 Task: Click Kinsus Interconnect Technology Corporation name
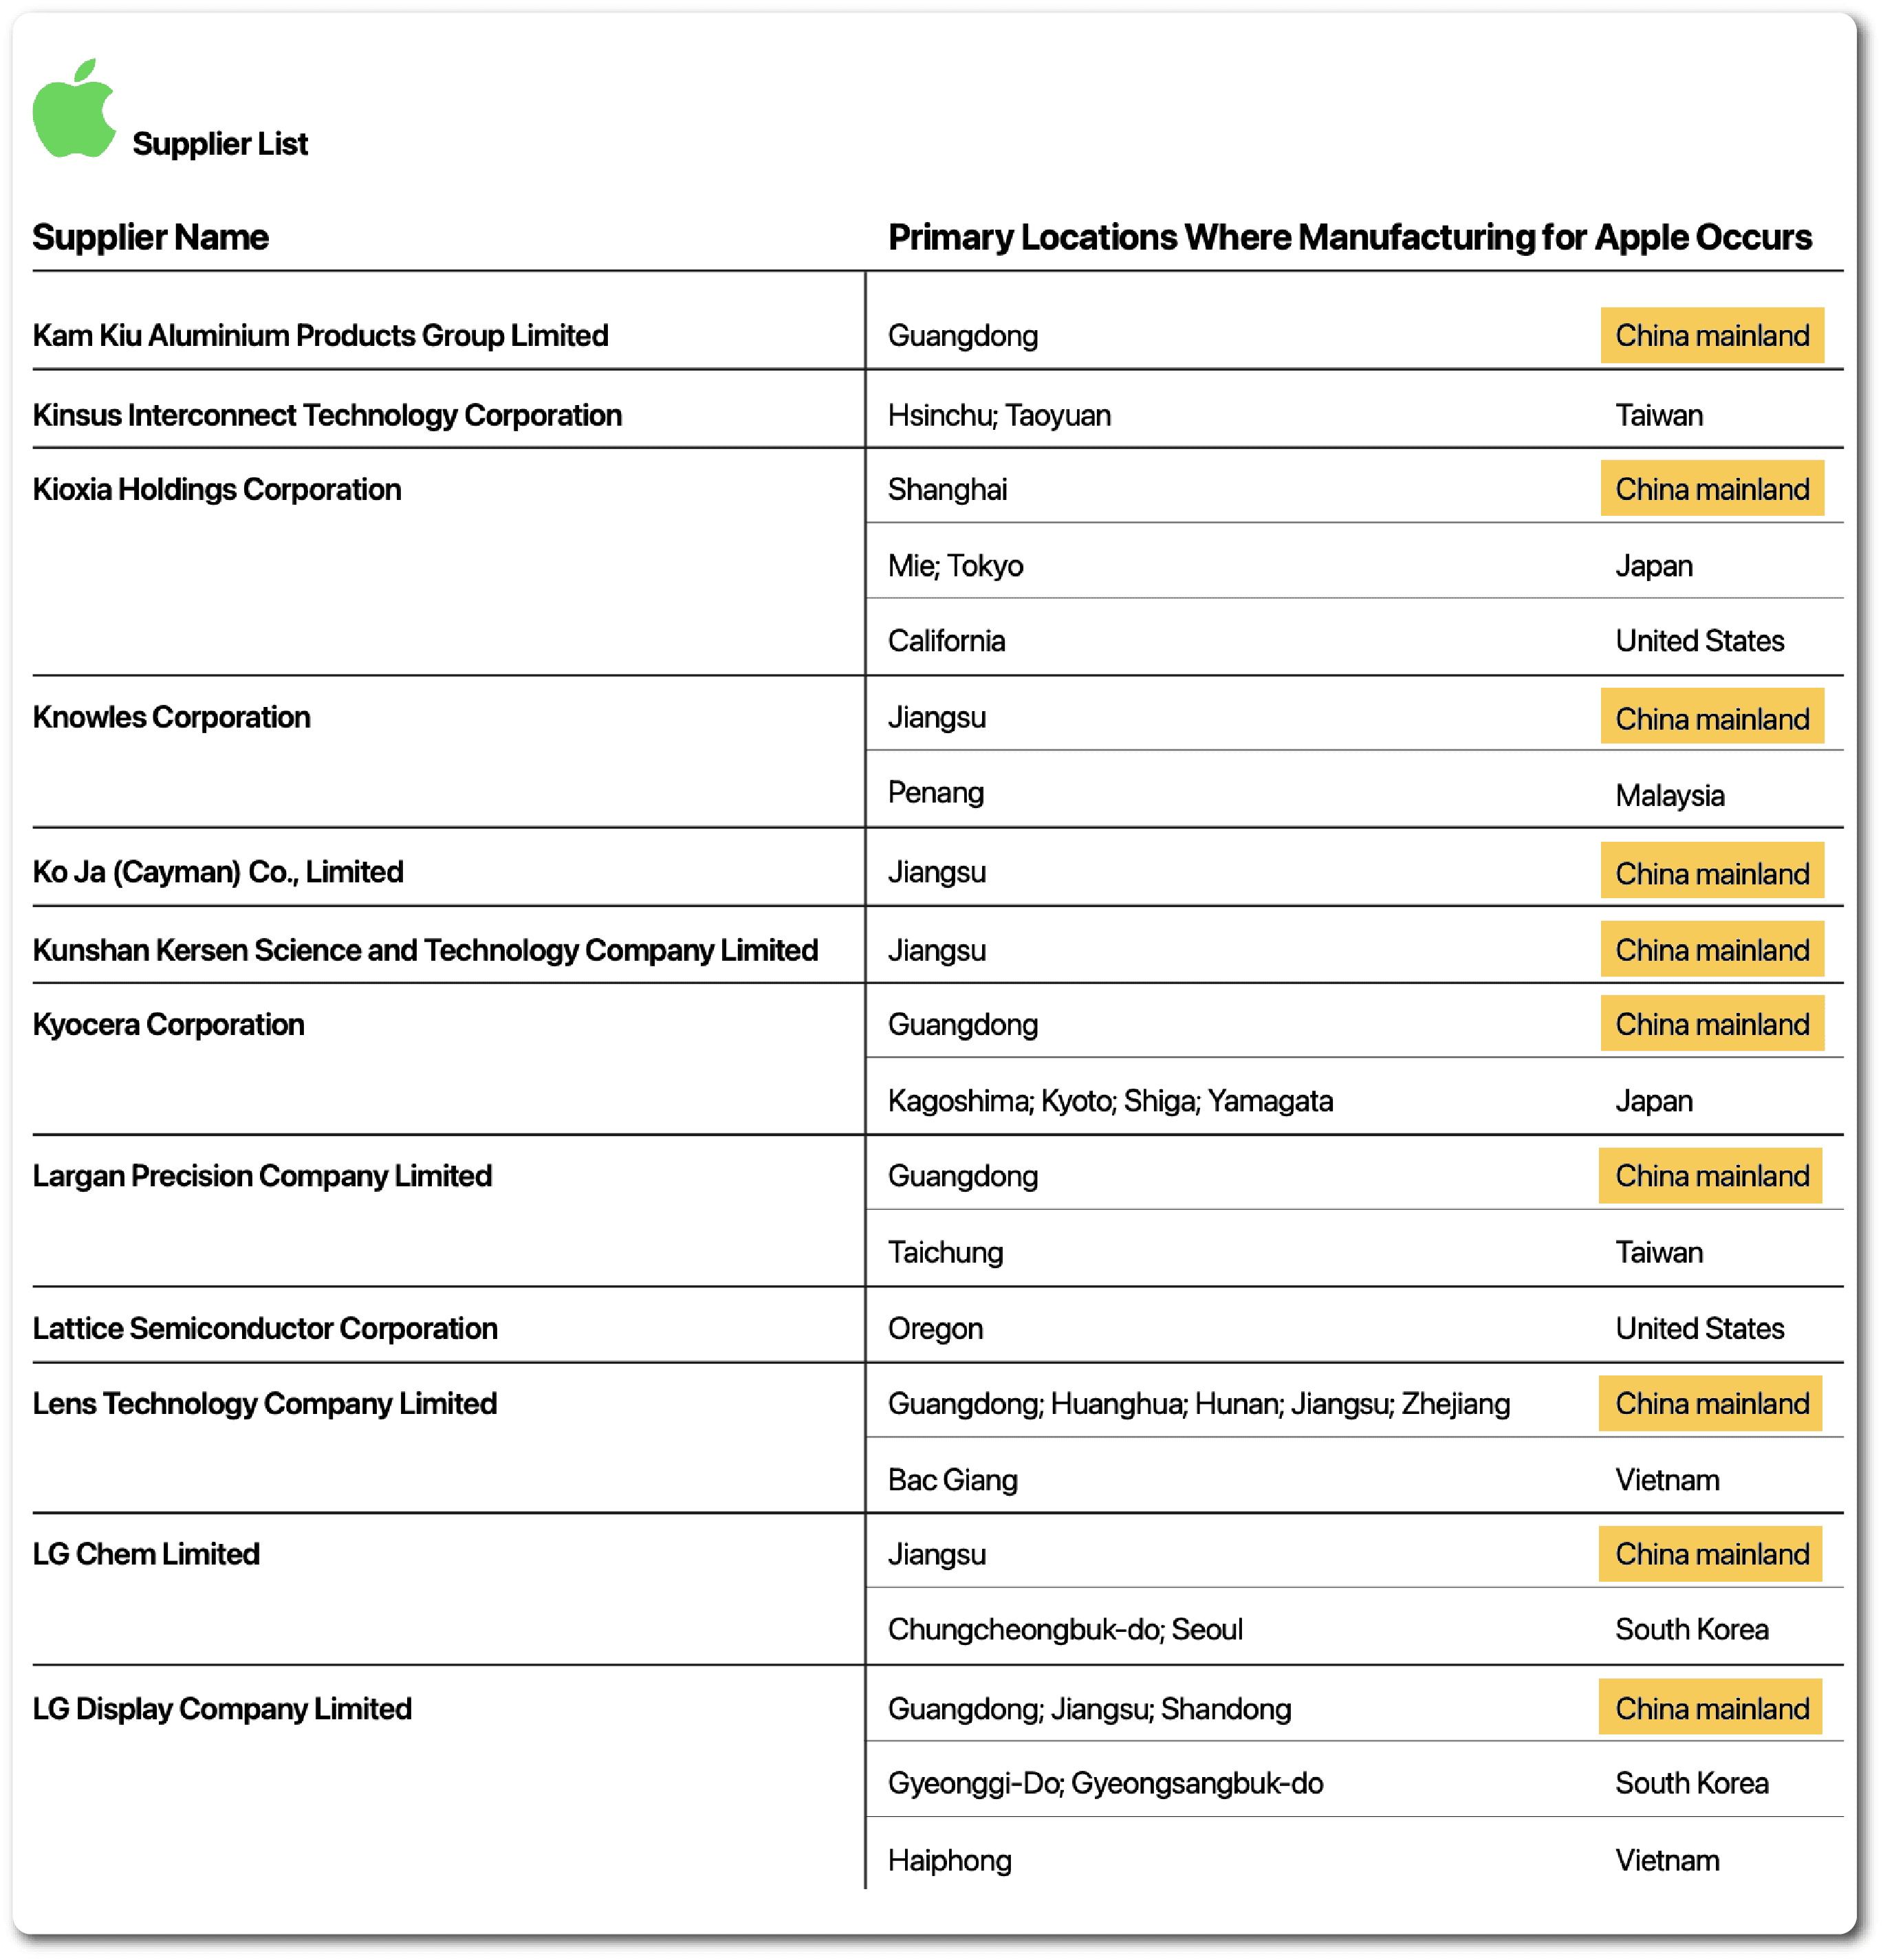click(x=327, y=415)
